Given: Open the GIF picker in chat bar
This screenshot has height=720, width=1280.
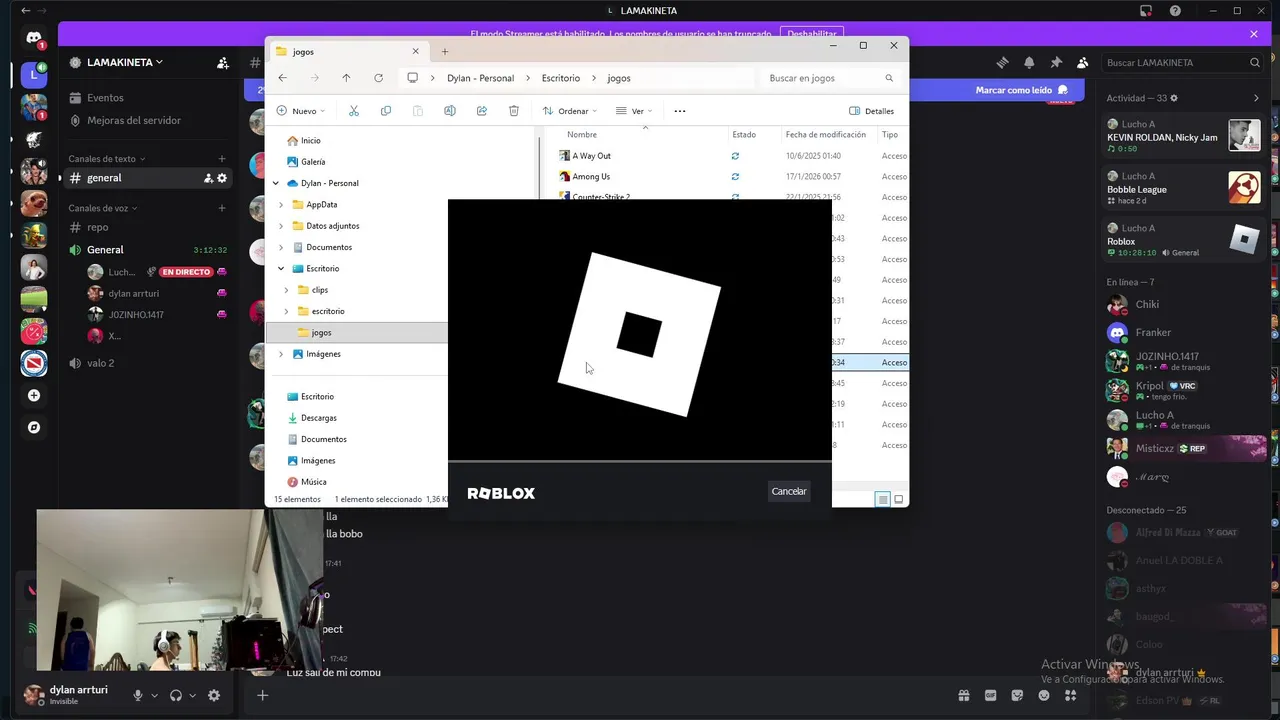Looking at the screenshot, I should pyautogui.click(x=991, y=695).
